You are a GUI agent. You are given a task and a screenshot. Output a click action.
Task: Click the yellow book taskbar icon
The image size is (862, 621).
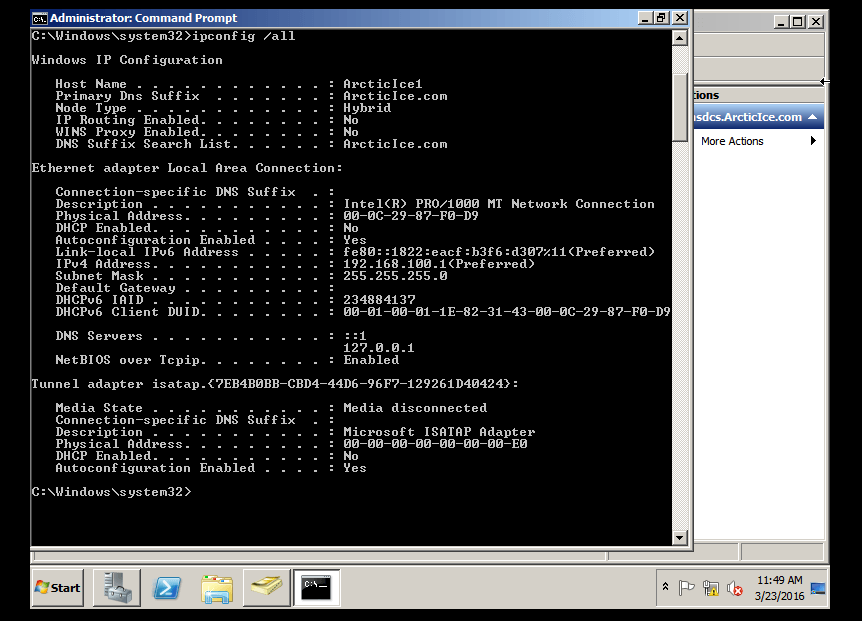click(x=266, y=587)
